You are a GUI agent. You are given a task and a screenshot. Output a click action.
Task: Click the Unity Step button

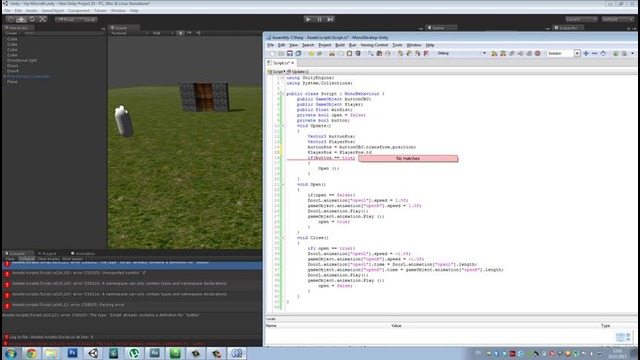(330, 19)
